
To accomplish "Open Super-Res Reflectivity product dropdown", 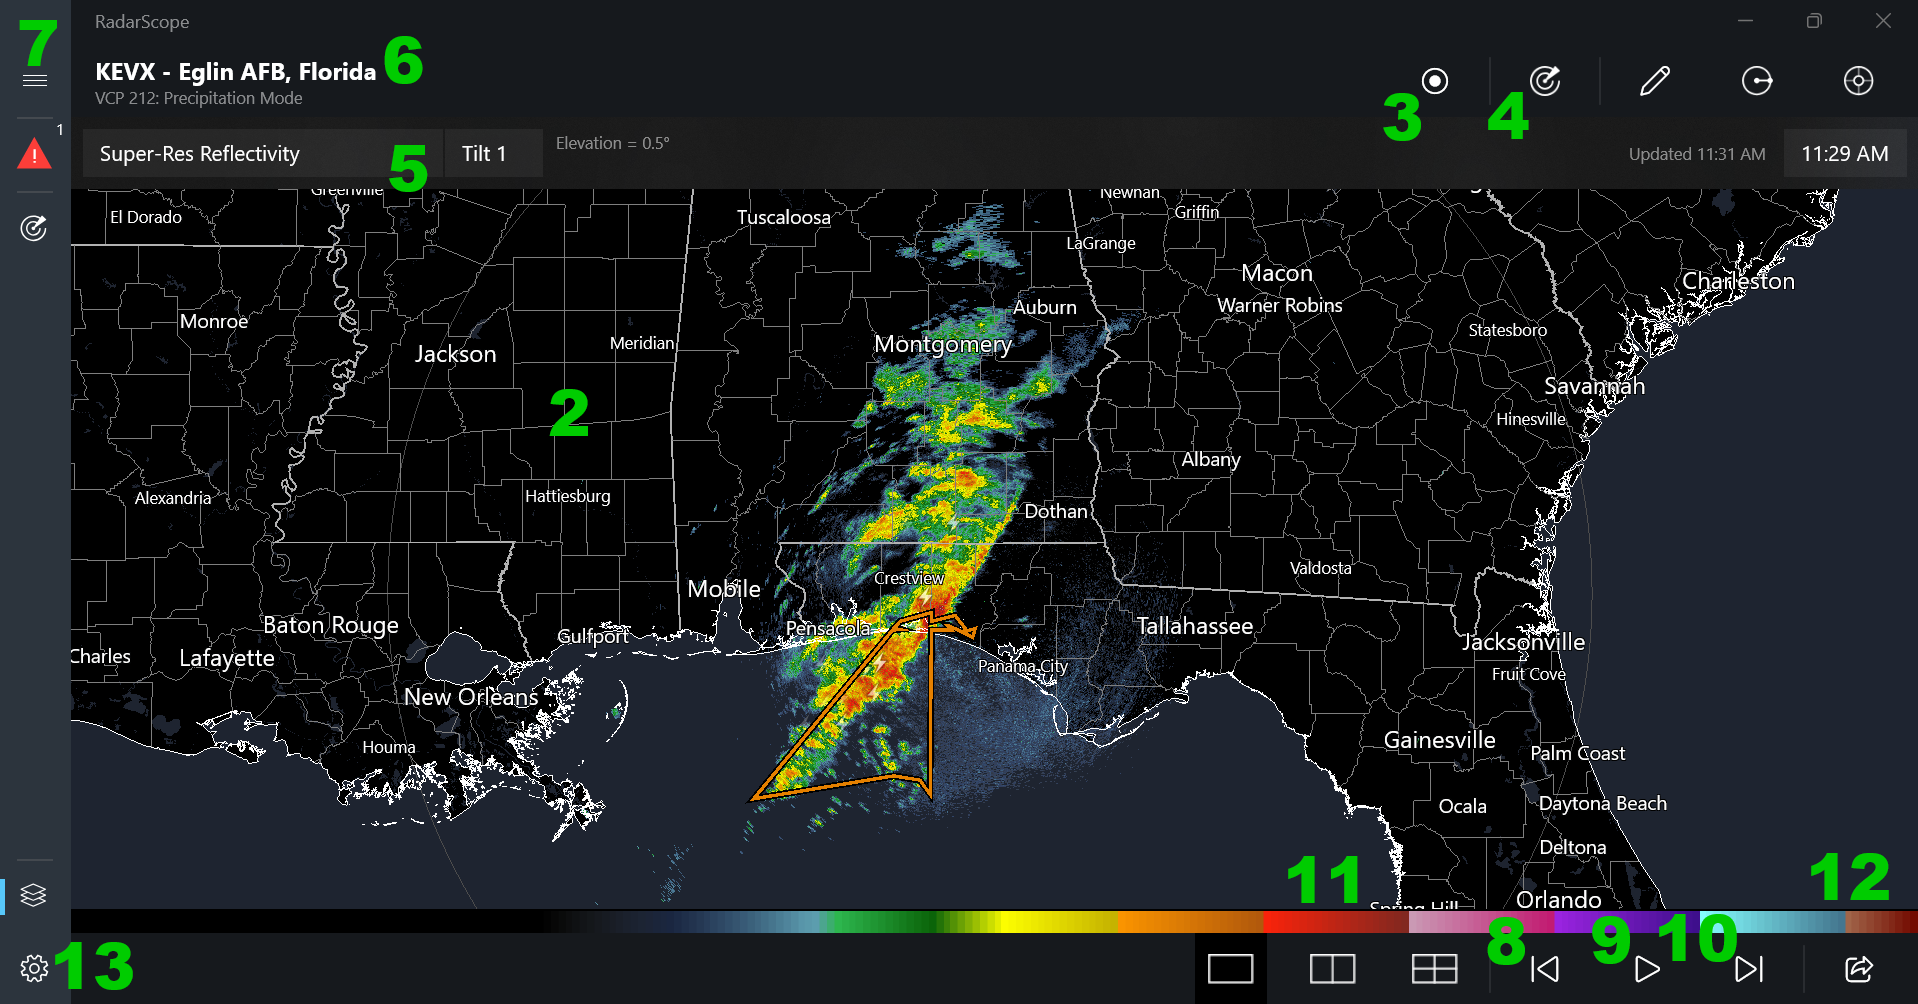I will click(262, 154).
